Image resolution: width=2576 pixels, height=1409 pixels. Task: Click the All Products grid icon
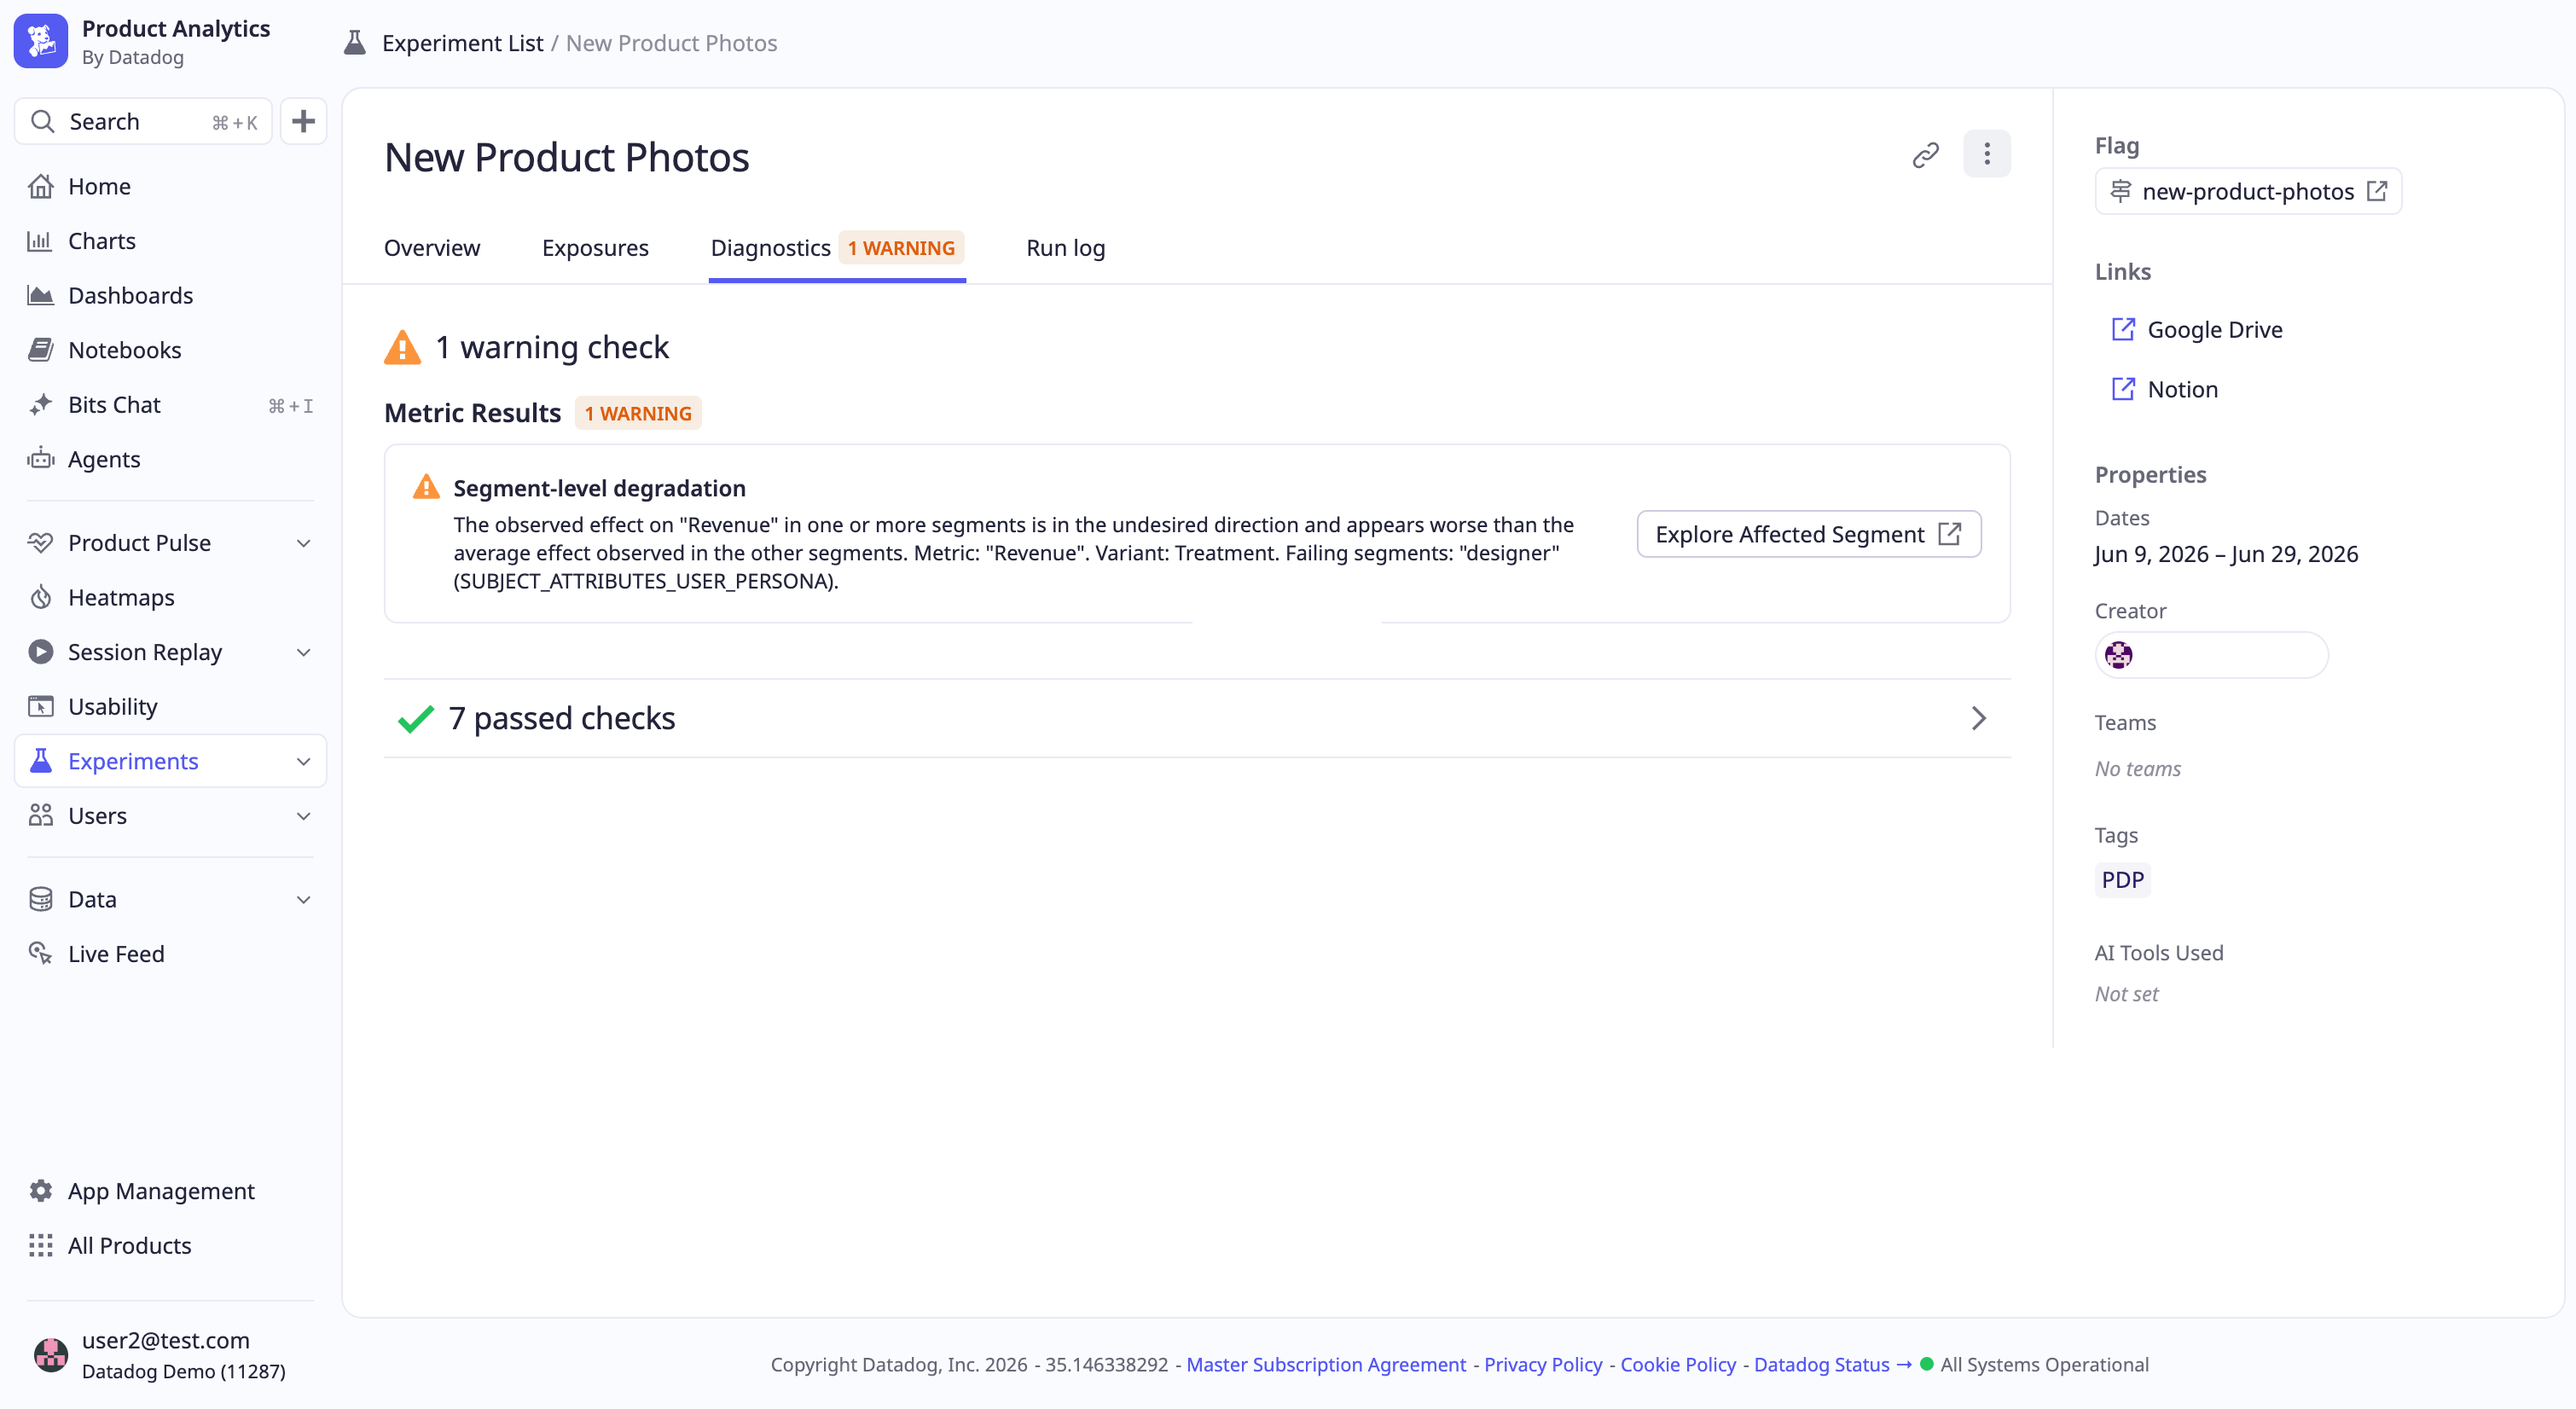(x=41, y=1245)
